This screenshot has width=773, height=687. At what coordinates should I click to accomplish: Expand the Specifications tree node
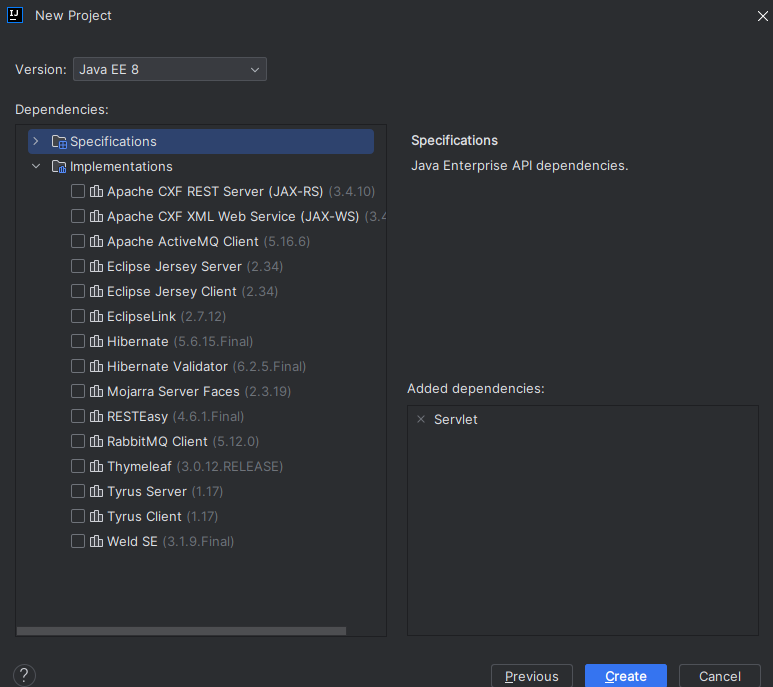click(x=35, y=141)
